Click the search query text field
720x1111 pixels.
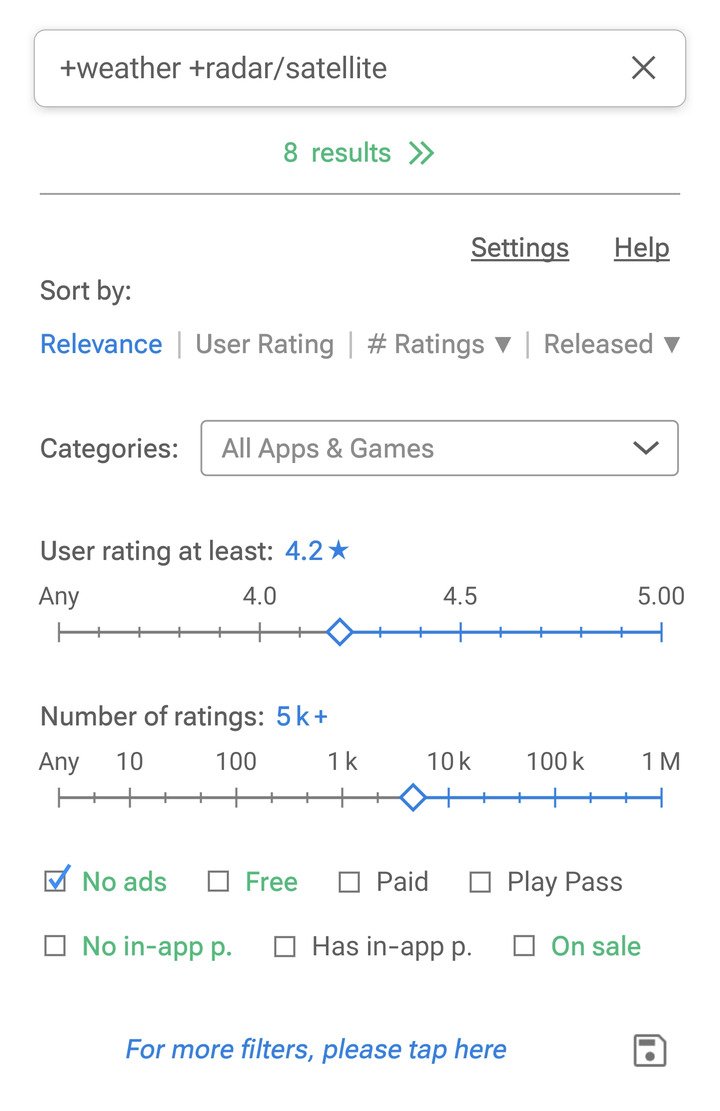pyautogui.click(x=330, y=68)
